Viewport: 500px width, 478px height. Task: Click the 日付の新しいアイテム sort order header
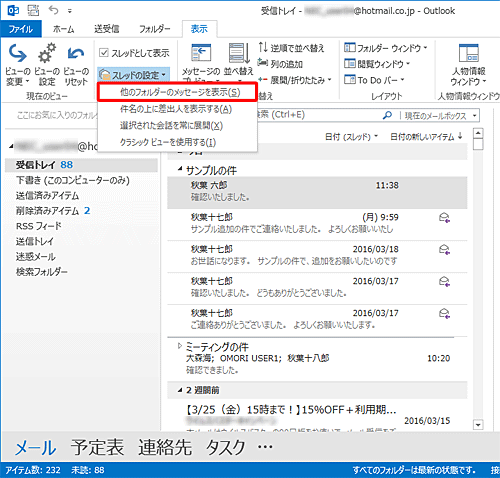426,137
